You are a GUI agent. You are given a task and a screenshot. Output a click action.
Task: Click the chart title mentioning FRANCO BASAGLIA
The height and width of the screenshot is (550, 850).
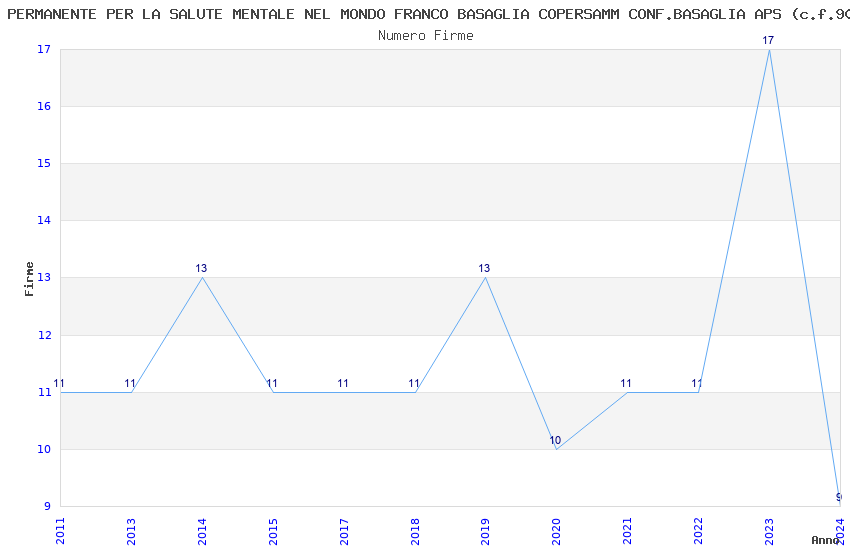(428, 15)
